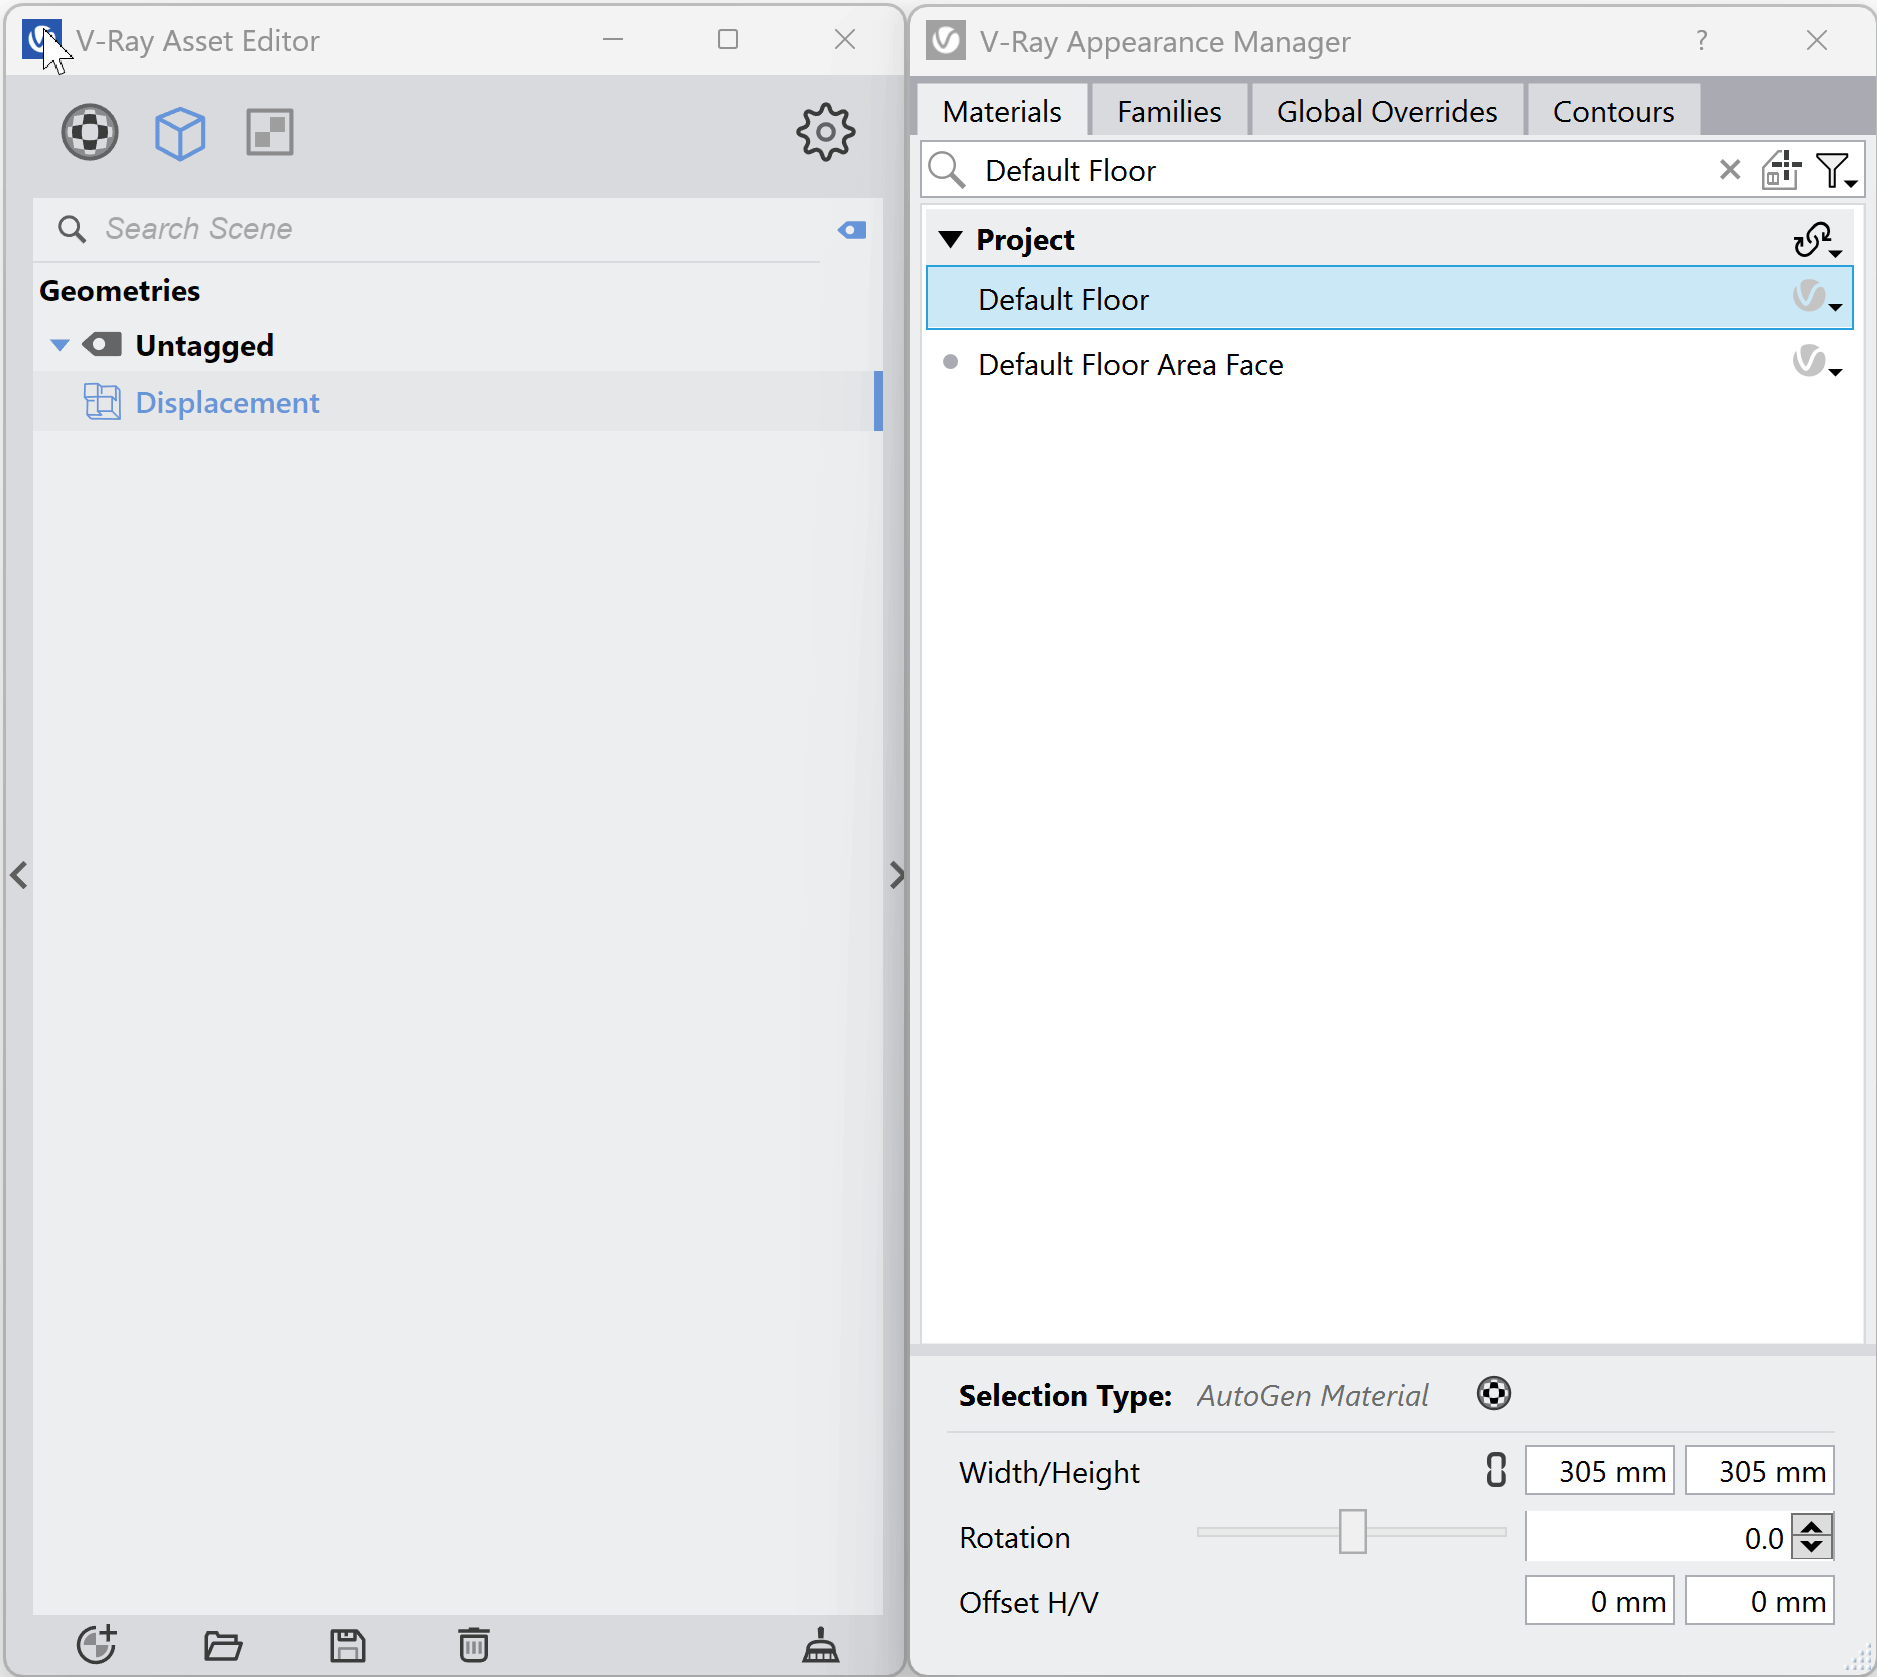The height and width of the screenshot is (1677, 1877).
Task: Expand the Asset Editor left panel arrow
Action: pos(19,875)
